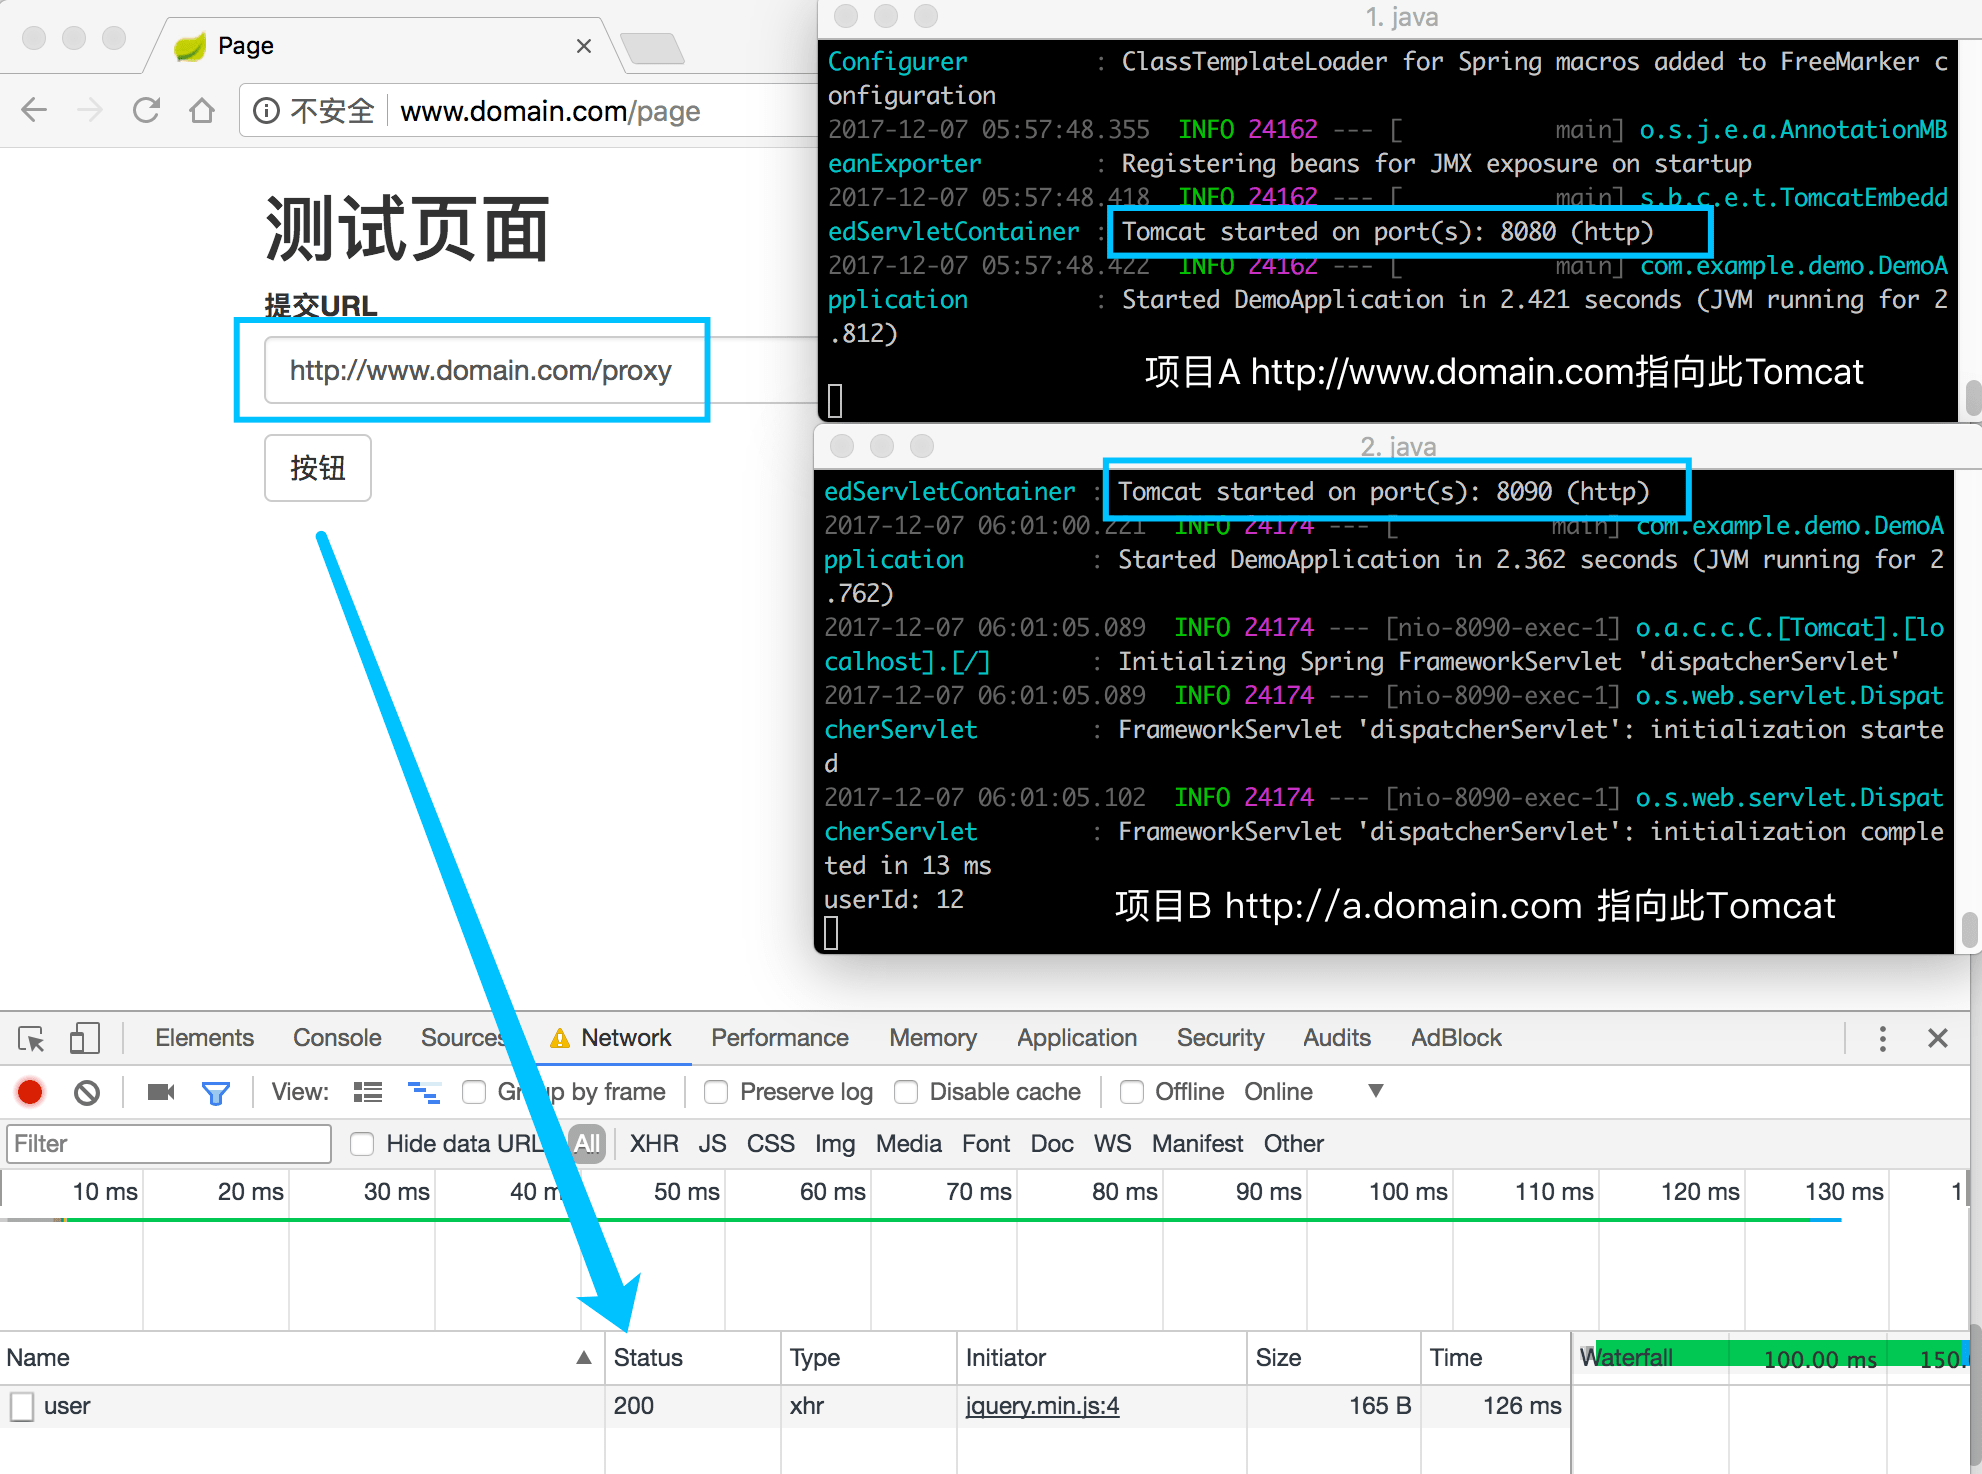Go to the home page icon

point(202,110)
